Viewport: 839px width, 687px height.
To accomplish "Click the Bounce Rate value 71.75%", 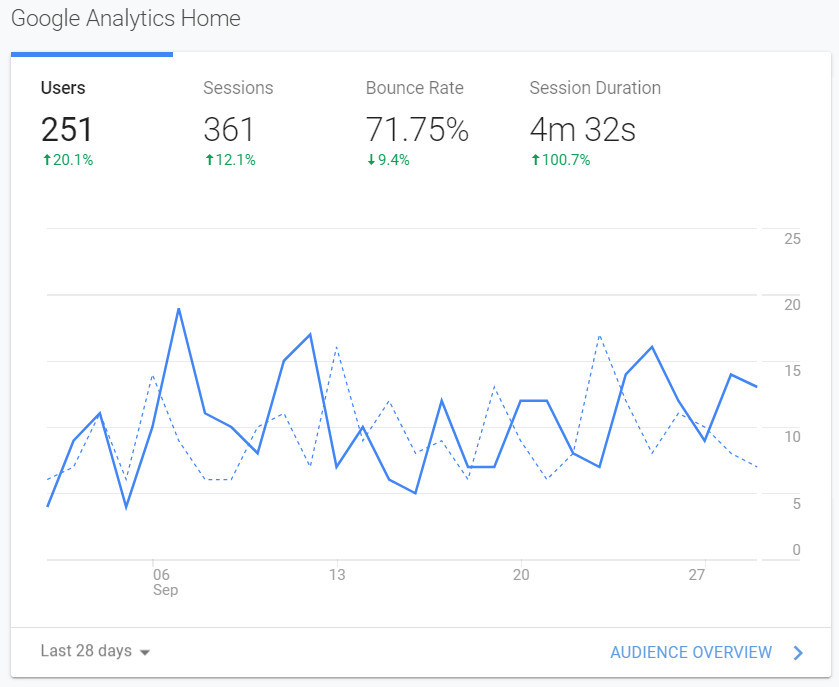I will pyautogui.click(x=417, y=129).
